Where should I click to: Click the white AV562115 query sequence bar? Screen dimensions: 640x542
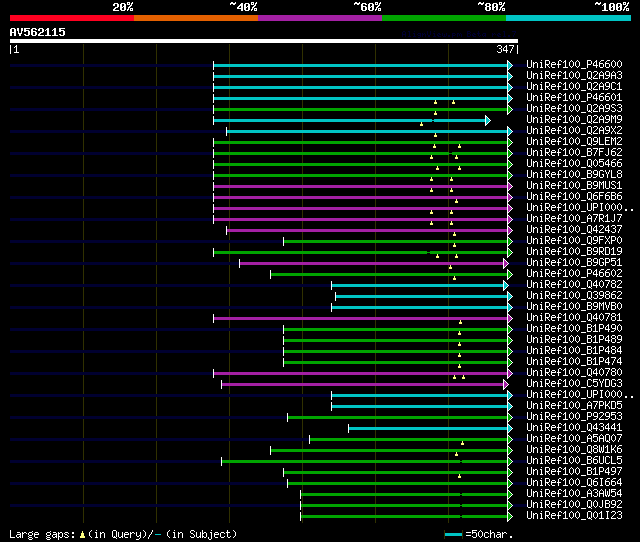click(264, 41)
